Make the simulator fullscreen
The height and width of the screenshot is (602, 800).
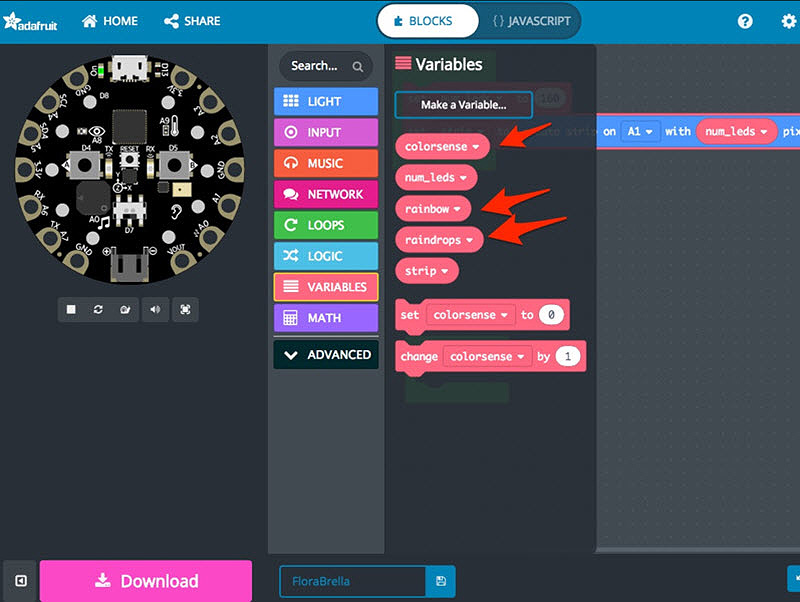coord(184,310)
